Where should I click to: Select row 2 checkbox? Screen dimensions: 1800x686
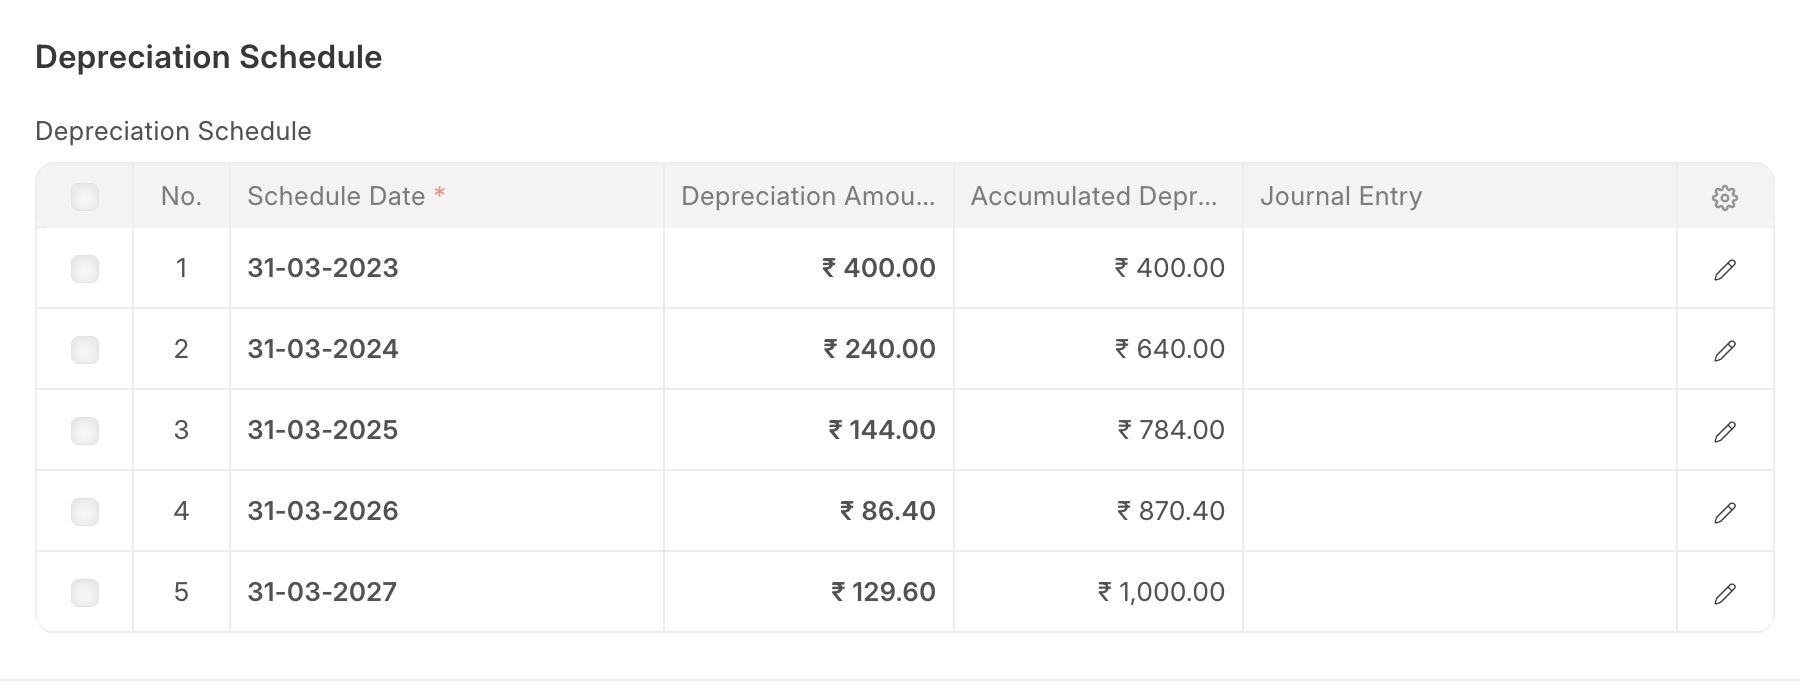click(x=85, y=350)
